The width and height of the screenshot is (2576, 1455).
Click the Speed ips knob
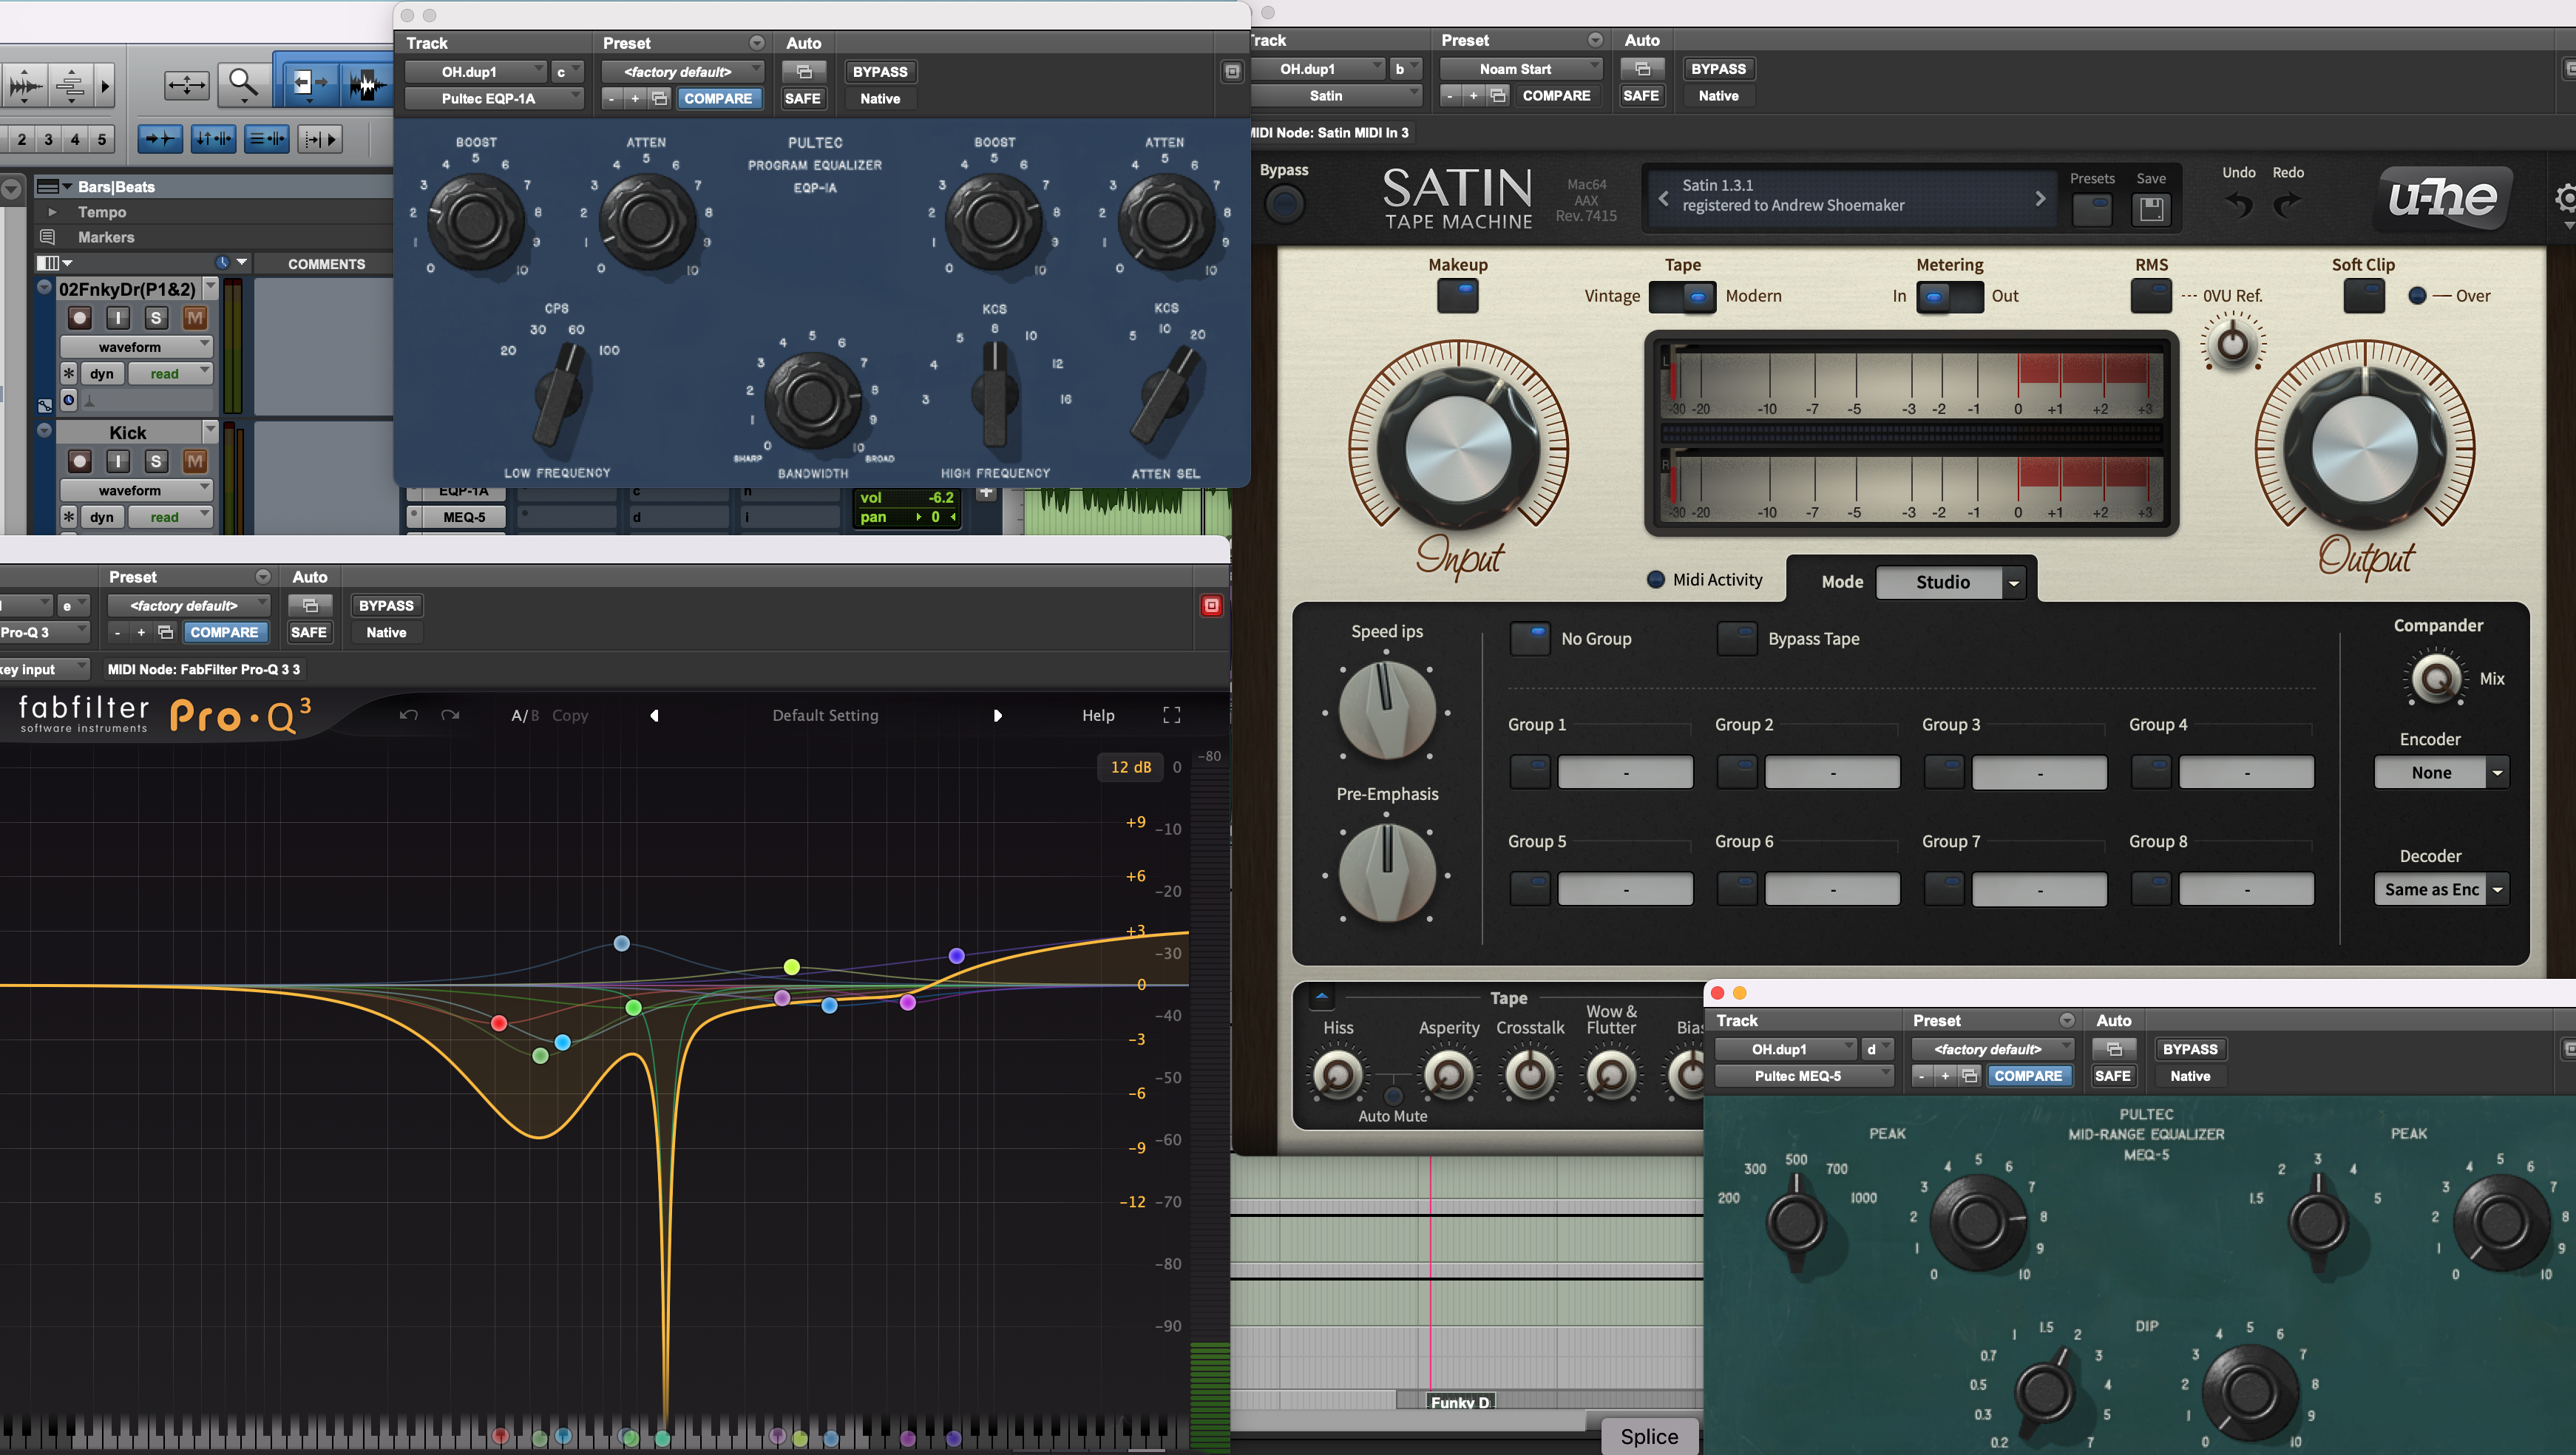coord(1386,711)
